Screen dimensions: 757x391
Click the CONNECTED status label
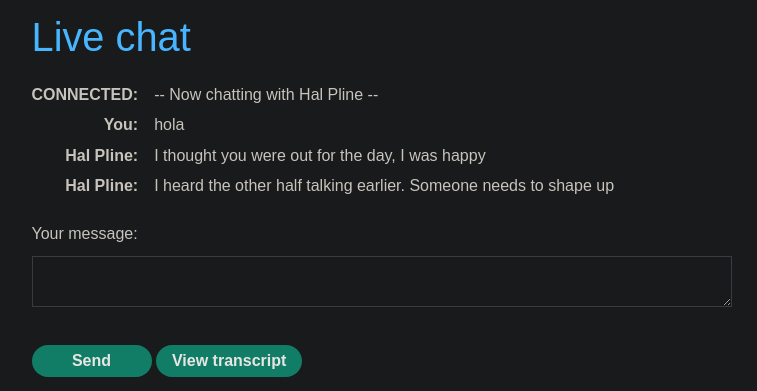click(x=85, y=94)
